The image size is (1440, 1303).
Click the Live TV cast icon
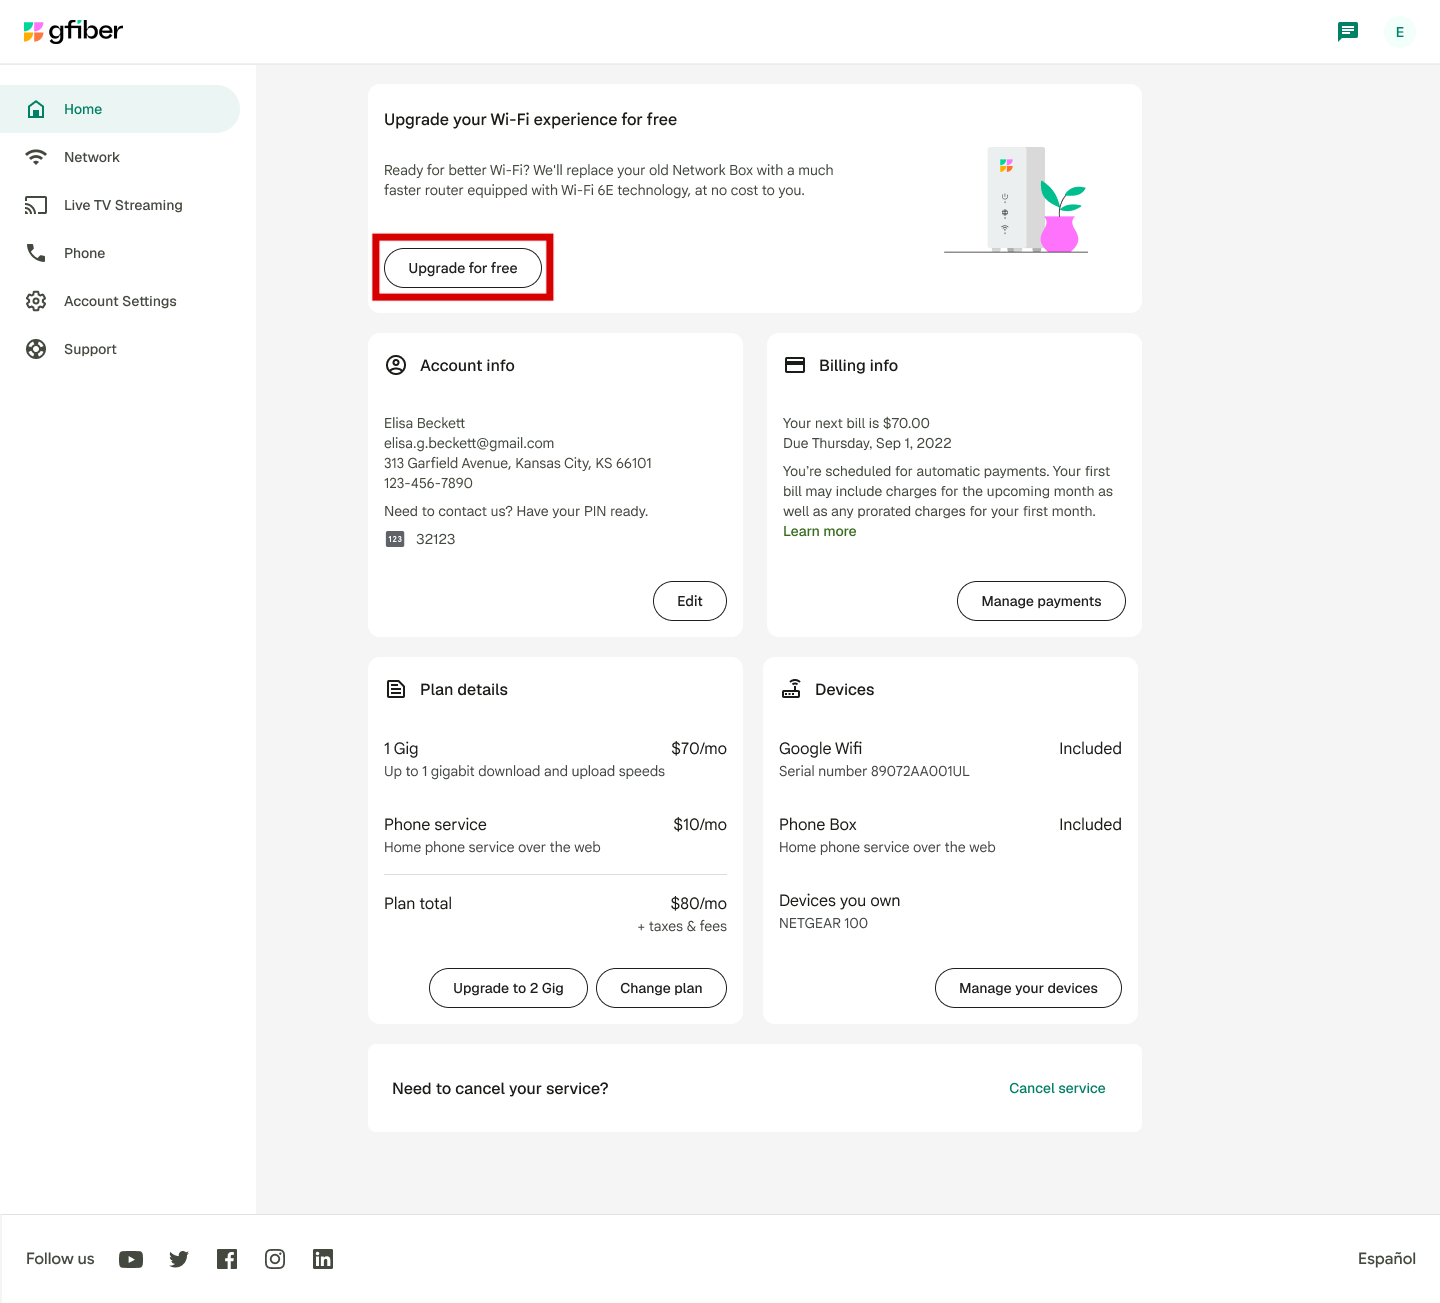[36, 205]
